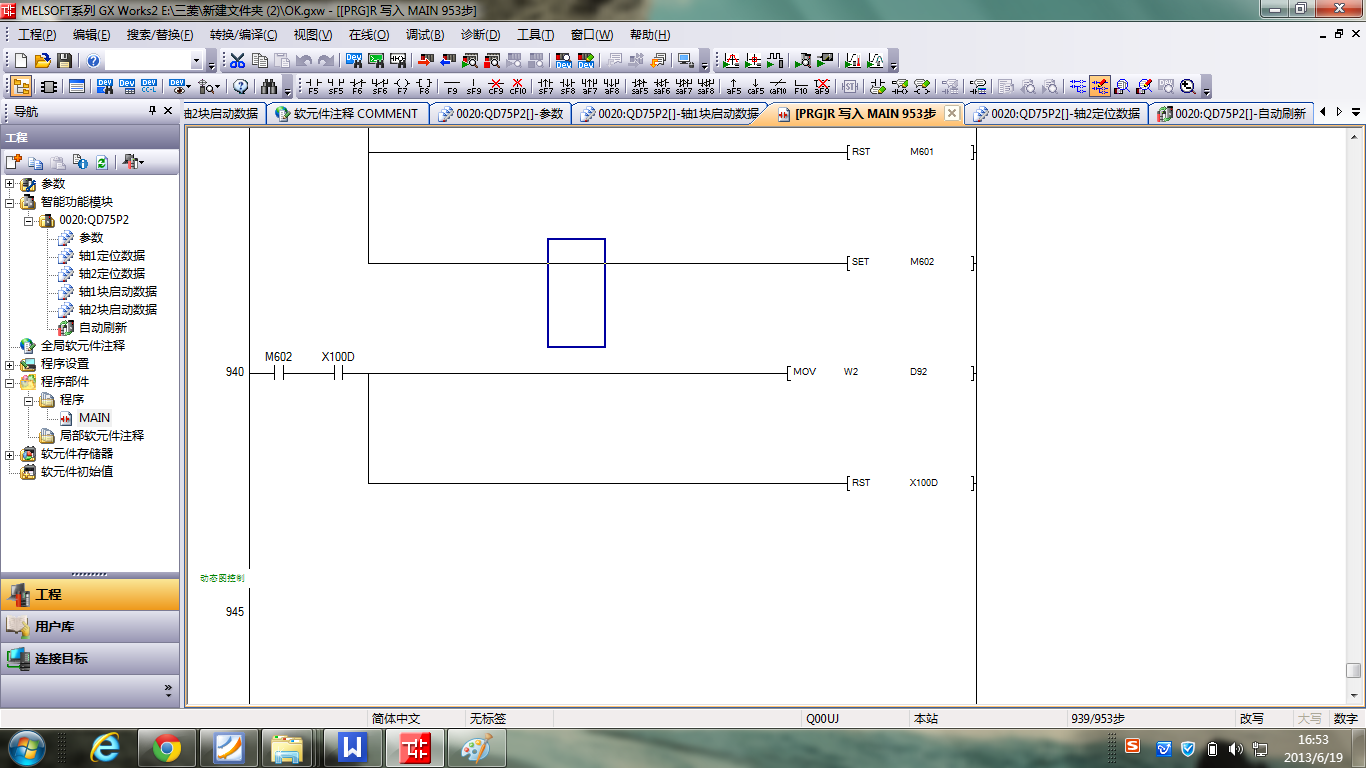The width and height of the screenshot is (1366, 768).
Task: Click the Save project icon
Action: 64,61
